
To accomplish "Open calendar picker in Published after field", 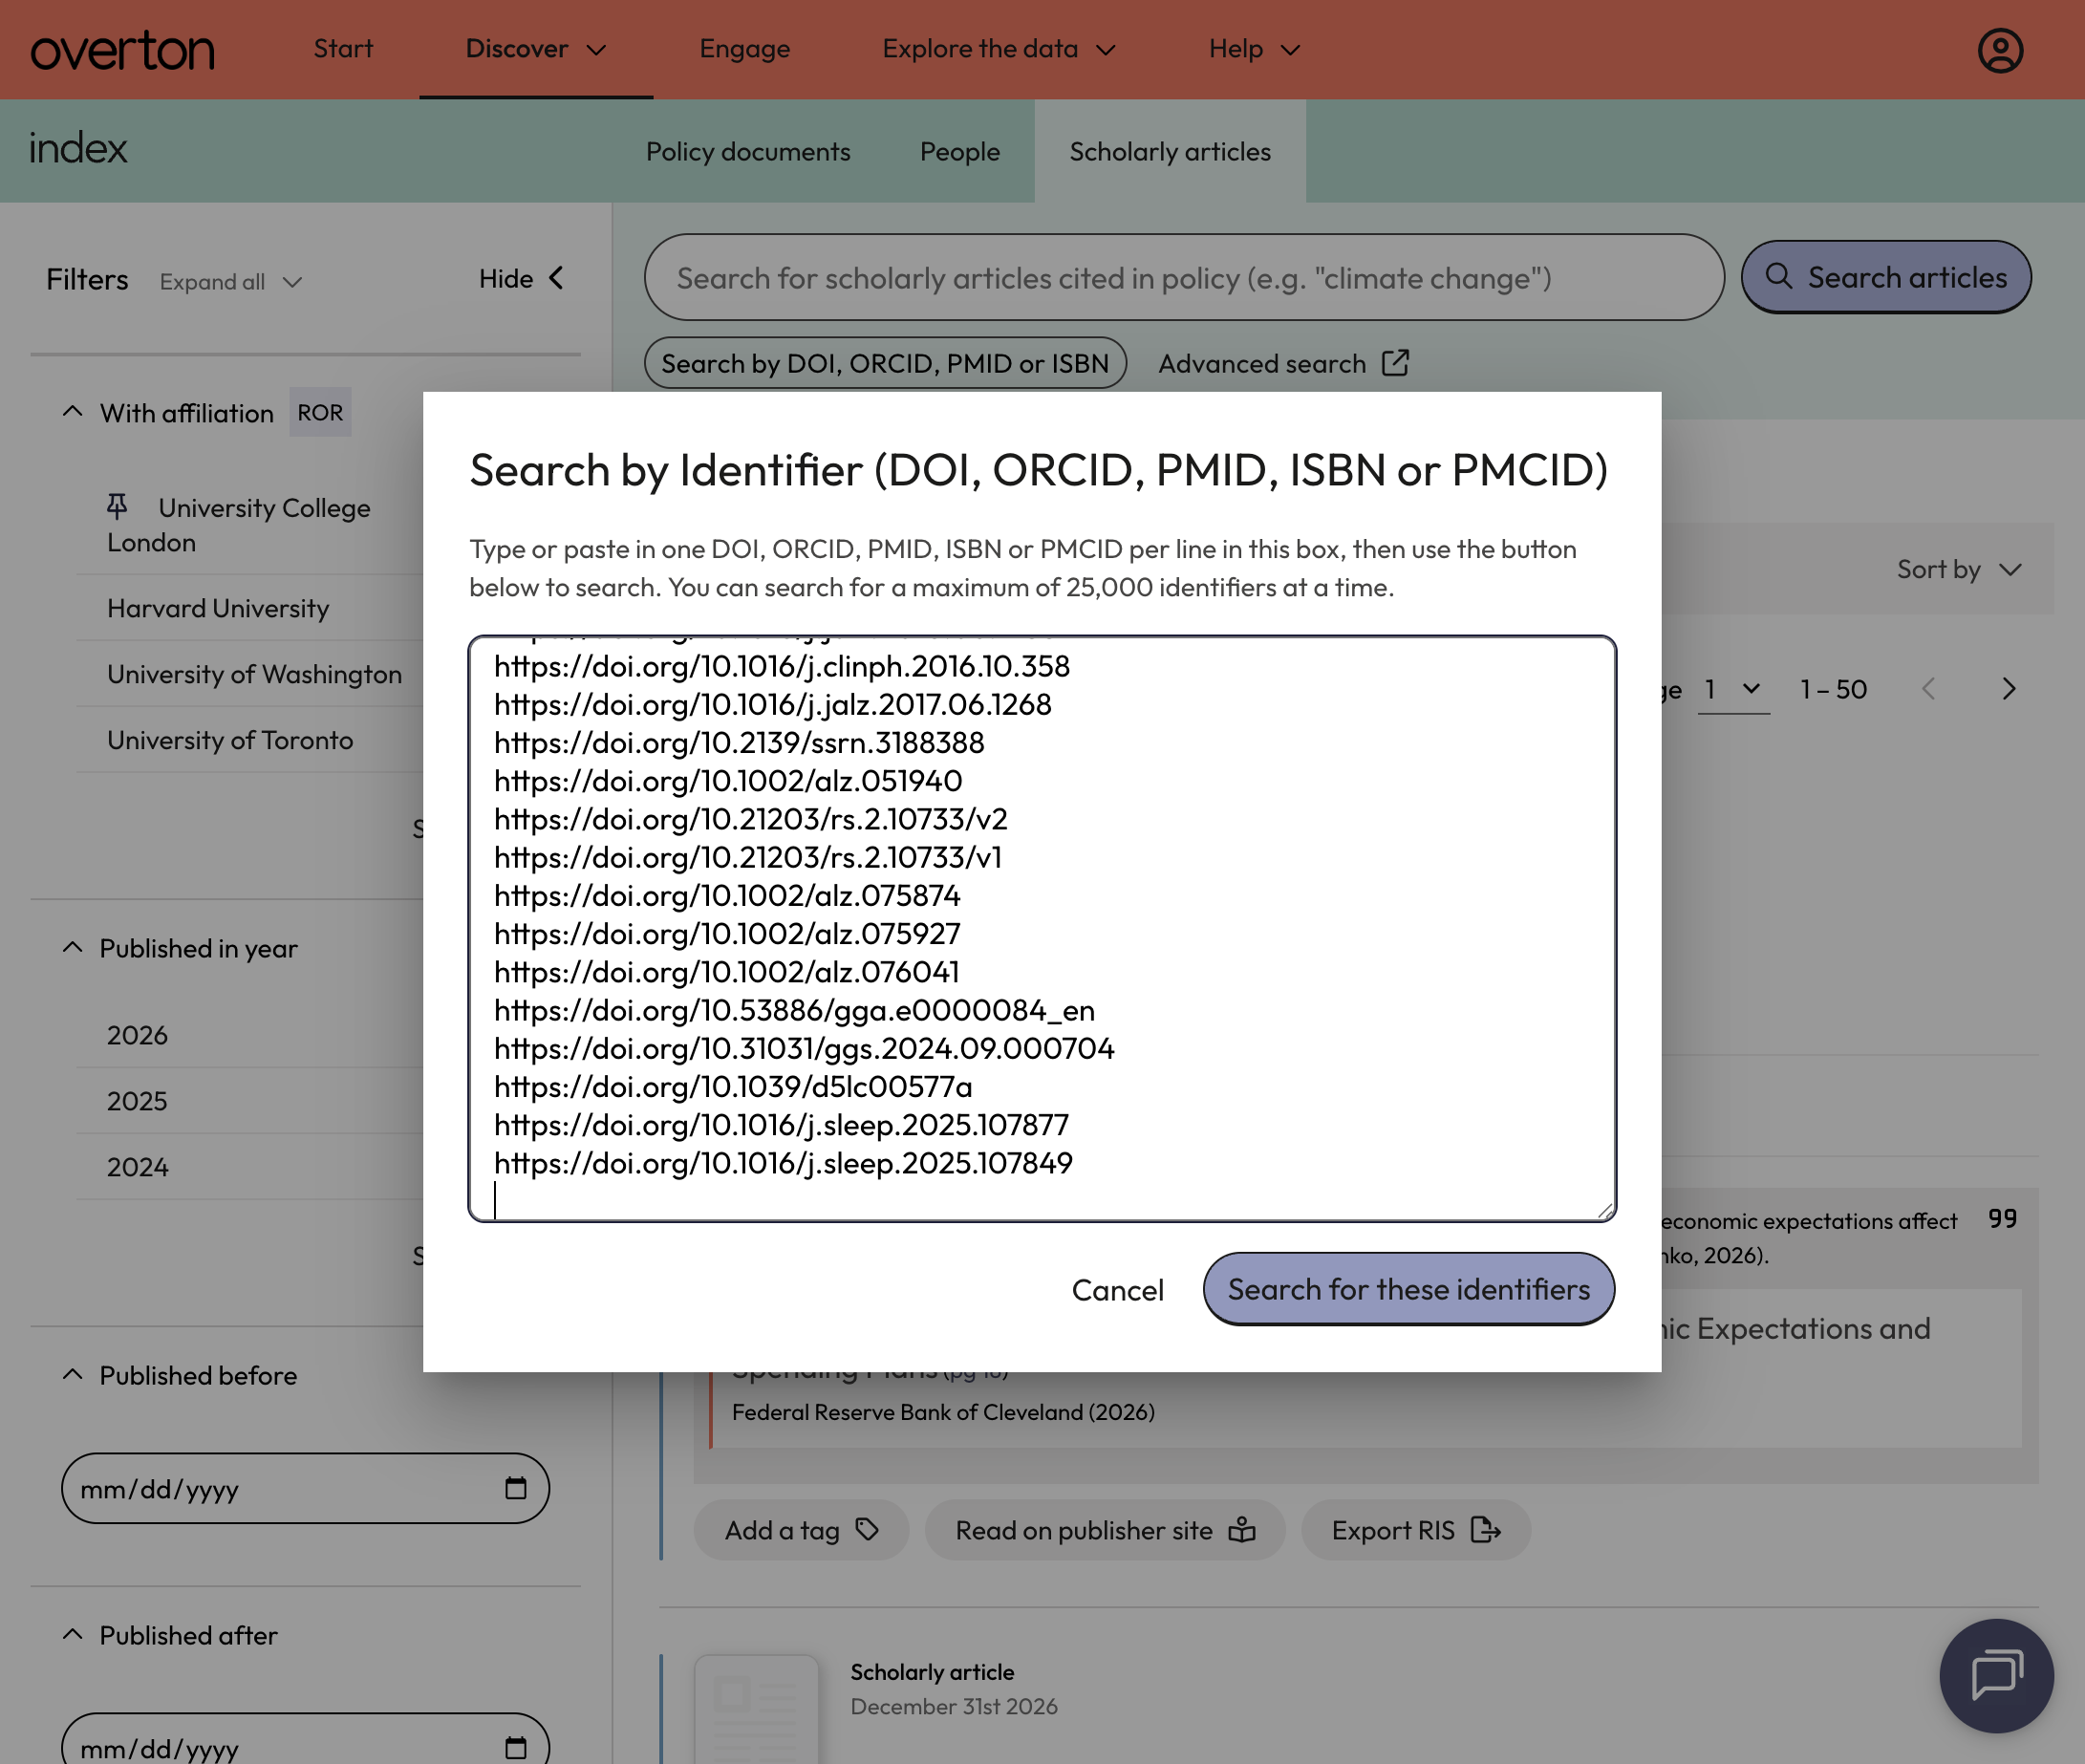I will tap(515, 1747).
